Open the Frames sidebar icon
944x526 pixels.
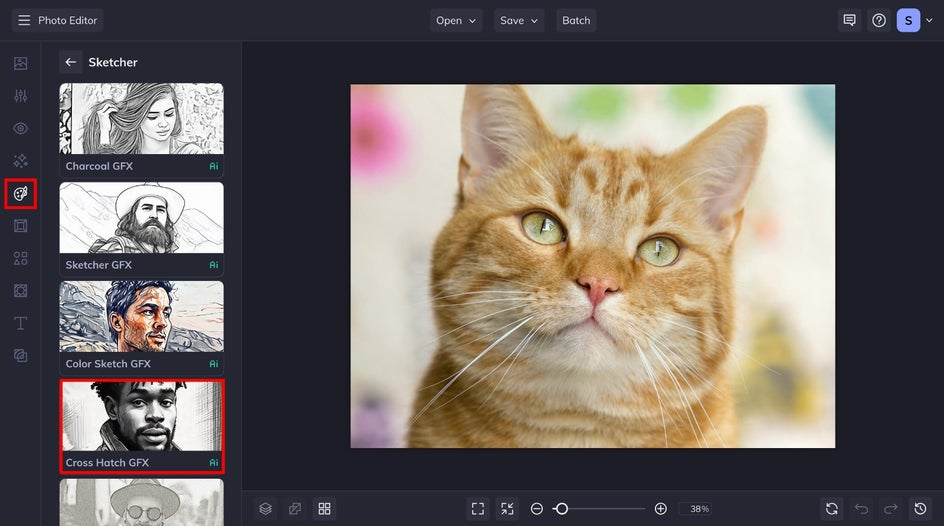coord(20,226)
